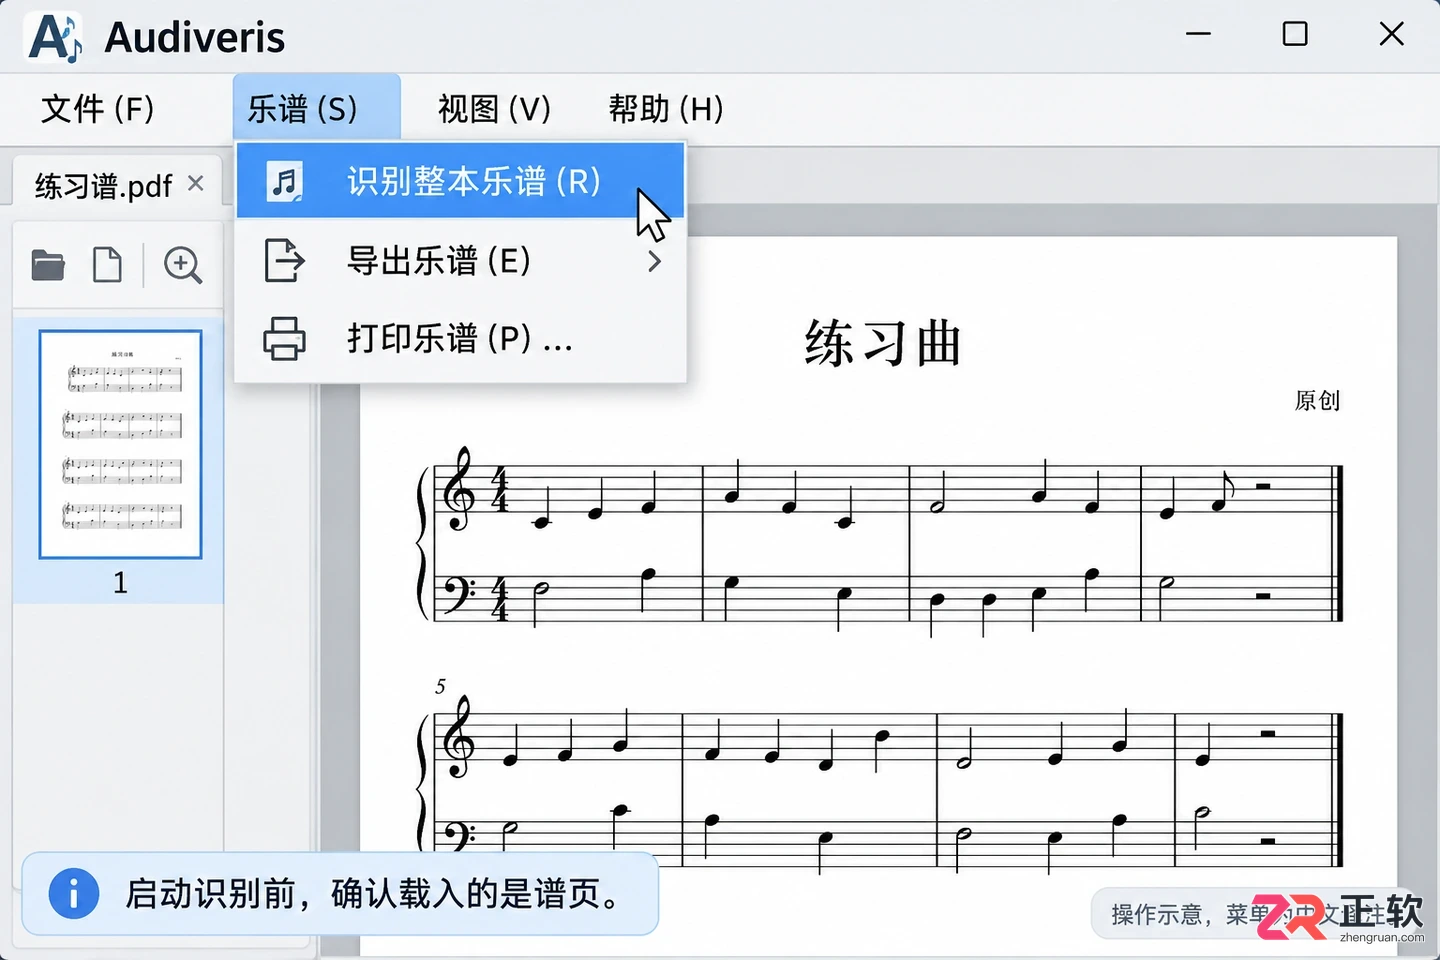This screenshot has width=1440, height=960.
Task: Open the 帮助 (H) menu
Action: tap(666, 108)
